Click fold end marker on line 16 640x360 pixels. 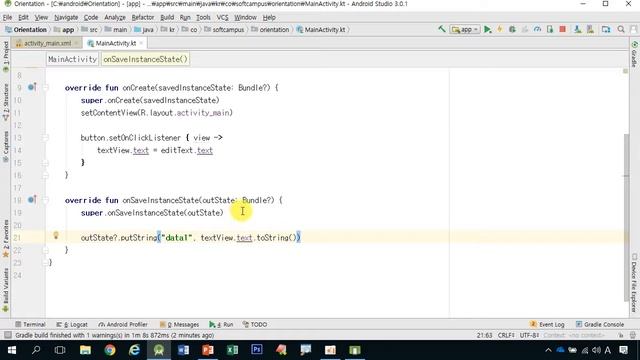pyautogui.click(x=46, y=175)
